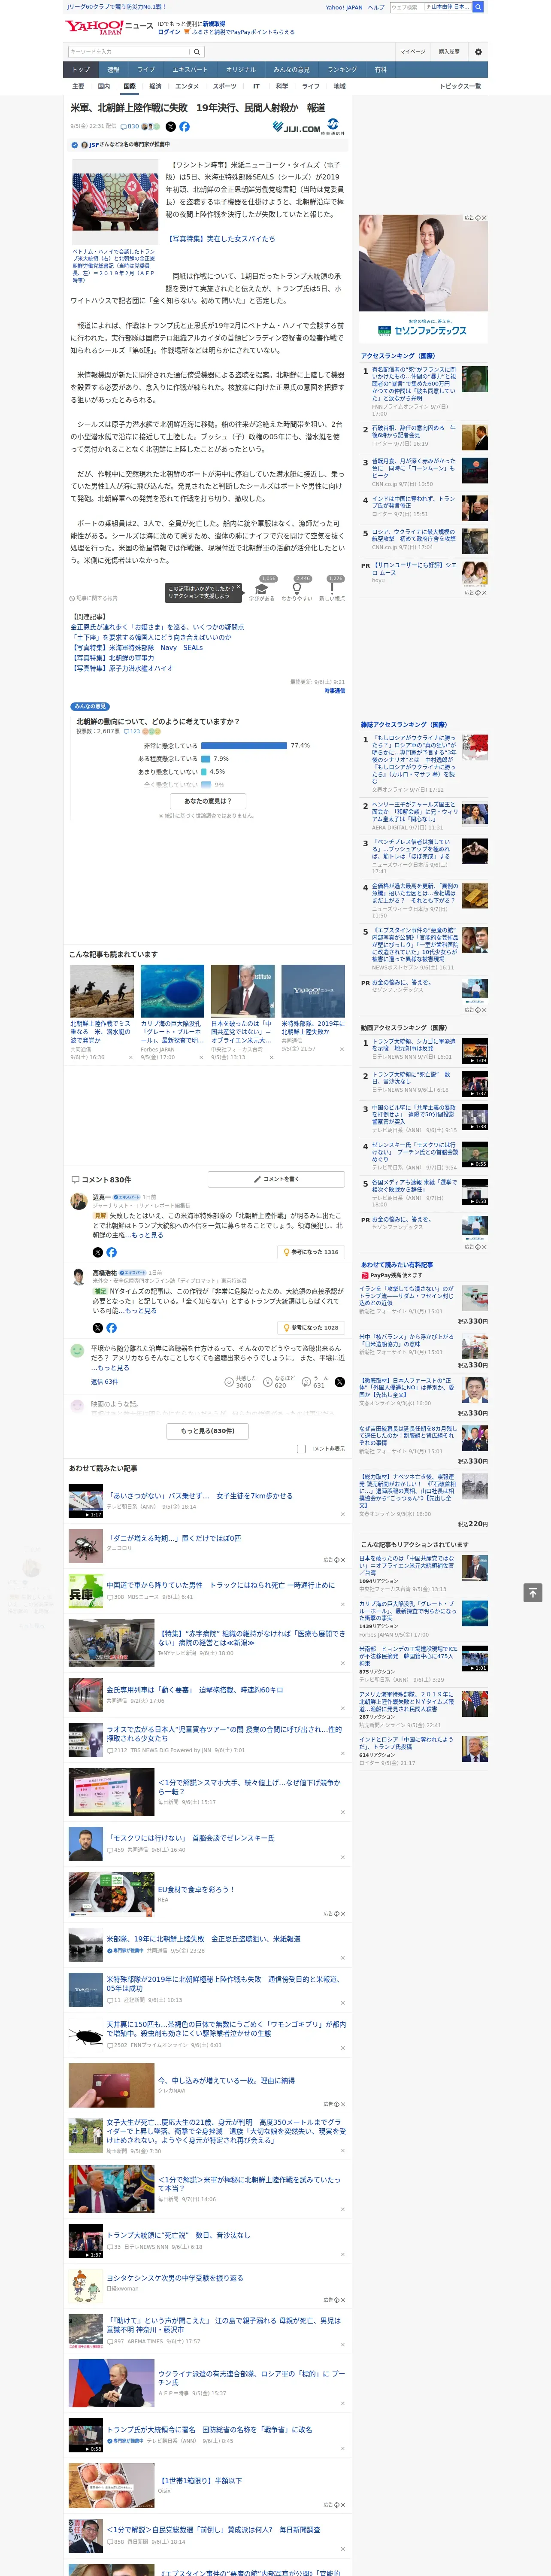Image resolution: width=551 pixels, height=2576 pixels.
Task: Share 高橋浩祐's comment on Facebook
Action: (111, 1328)
